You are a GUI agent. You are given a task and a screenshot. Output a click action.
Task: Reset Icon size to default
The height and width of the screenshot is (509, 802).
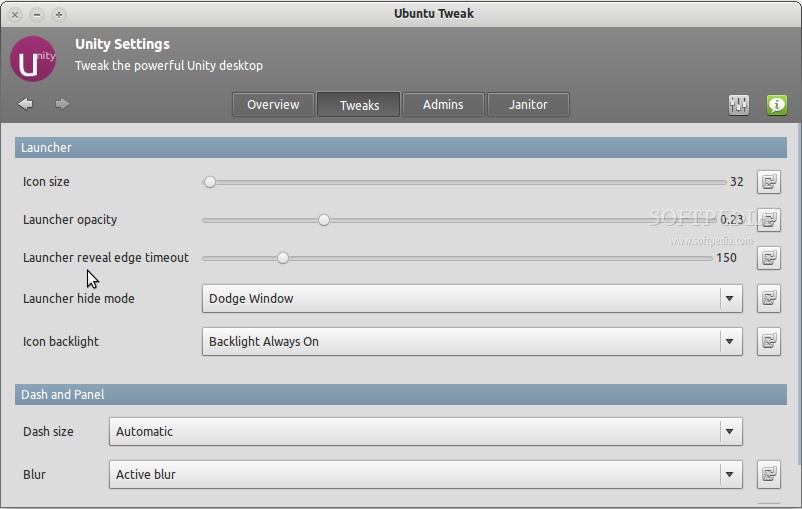coord(769,182)
